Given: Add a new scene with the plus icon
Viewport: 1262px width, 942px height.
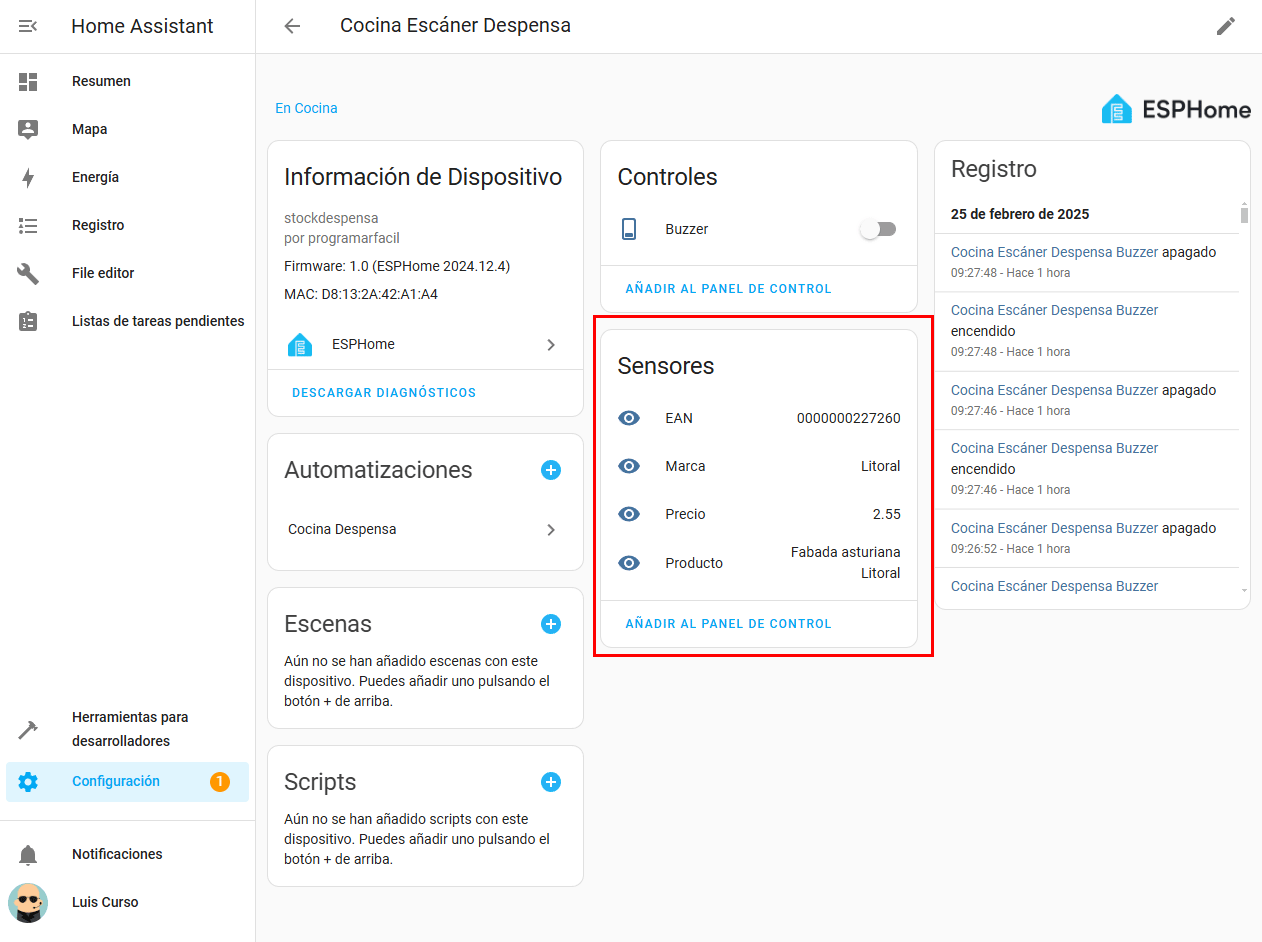Looking at the screenshot, I should (x=550, y=624).
